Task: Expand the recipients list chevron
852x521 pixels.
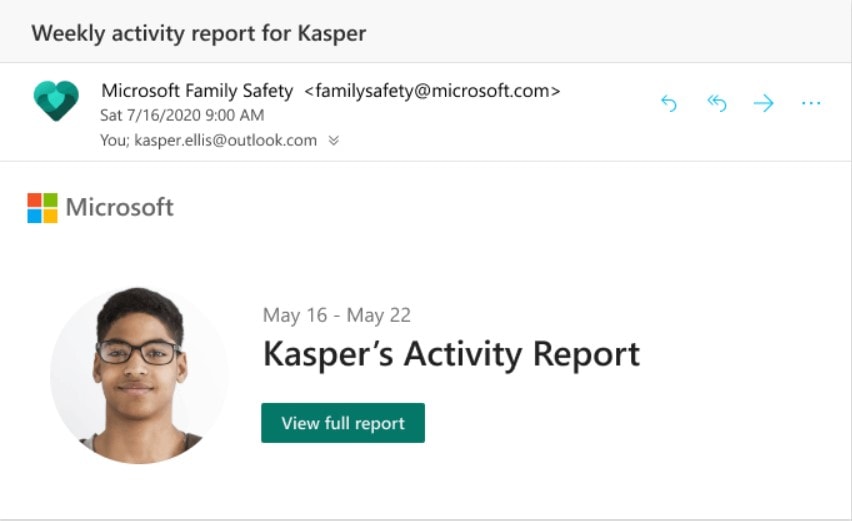Action: (x=334, y=141)
